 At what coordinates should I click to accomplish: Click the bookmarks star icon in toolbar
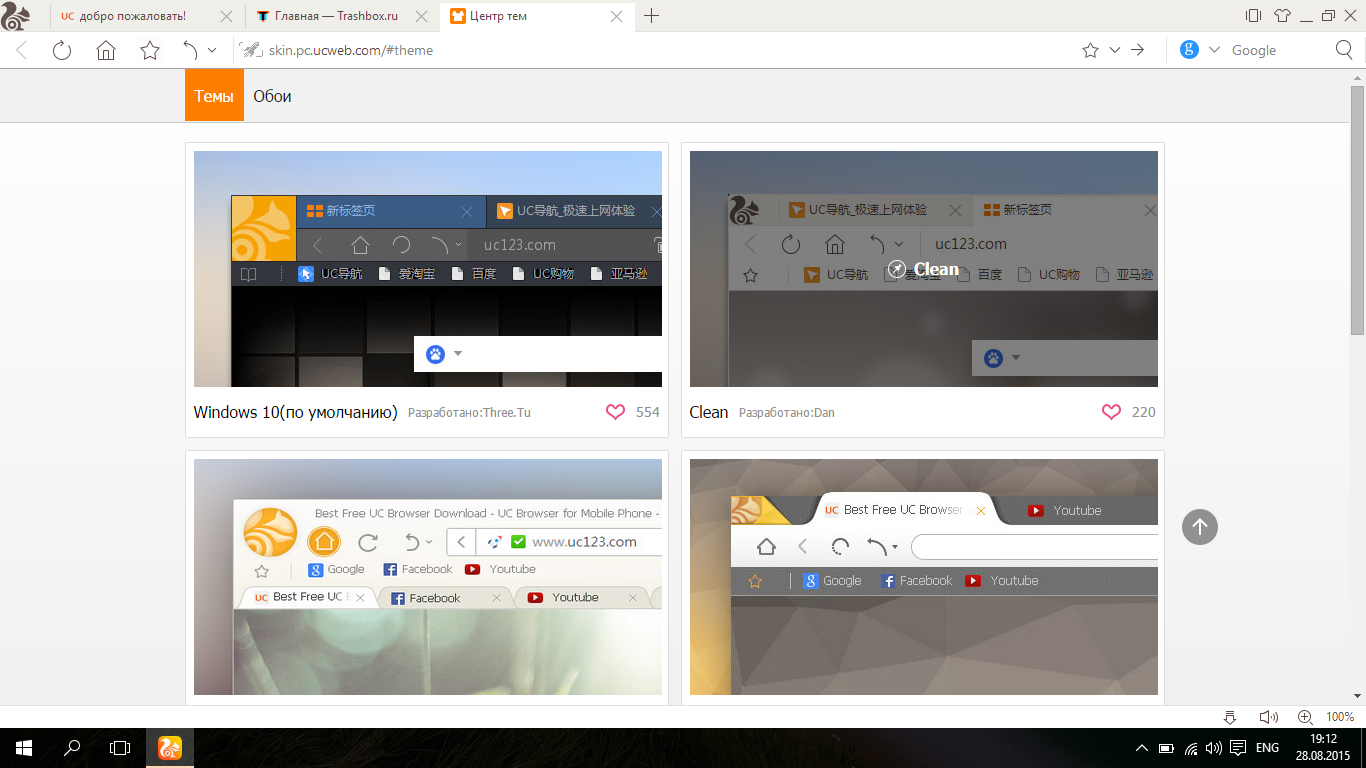150,50
